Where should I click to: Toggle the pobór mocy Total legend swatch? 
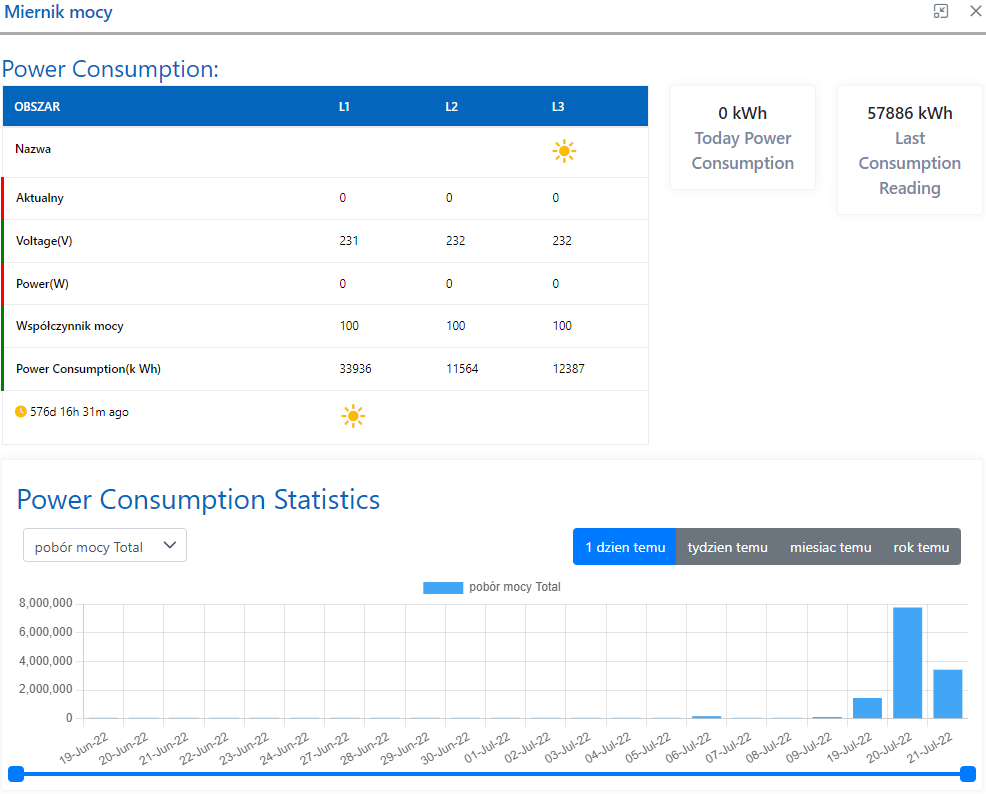443,588
